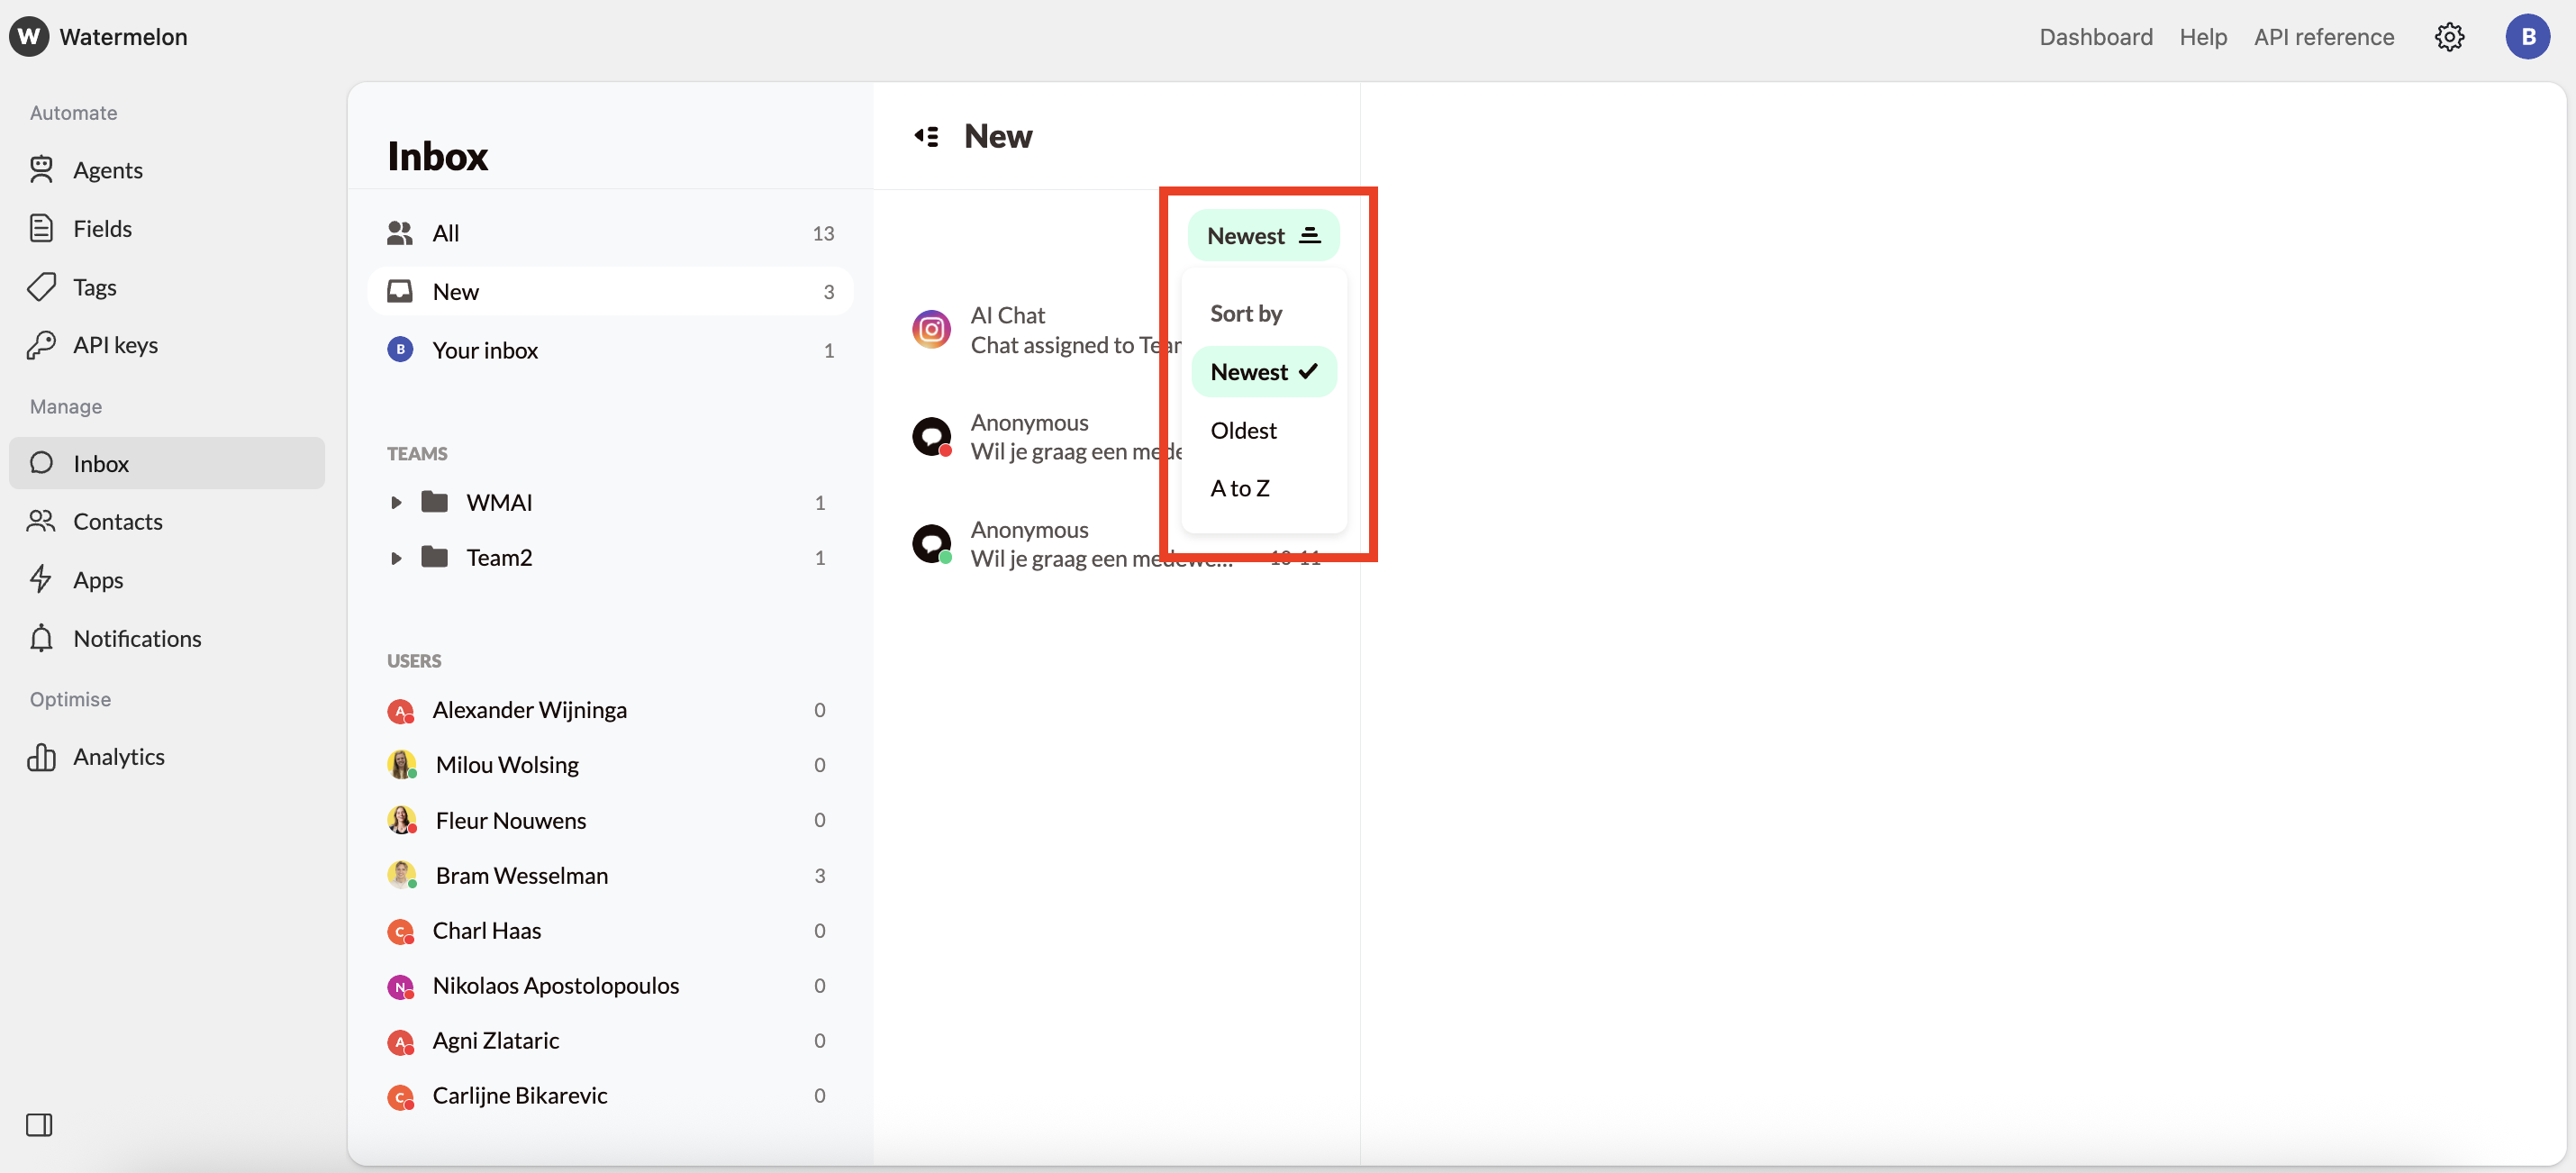Sort conversations A to Z

pos(1239,488)
